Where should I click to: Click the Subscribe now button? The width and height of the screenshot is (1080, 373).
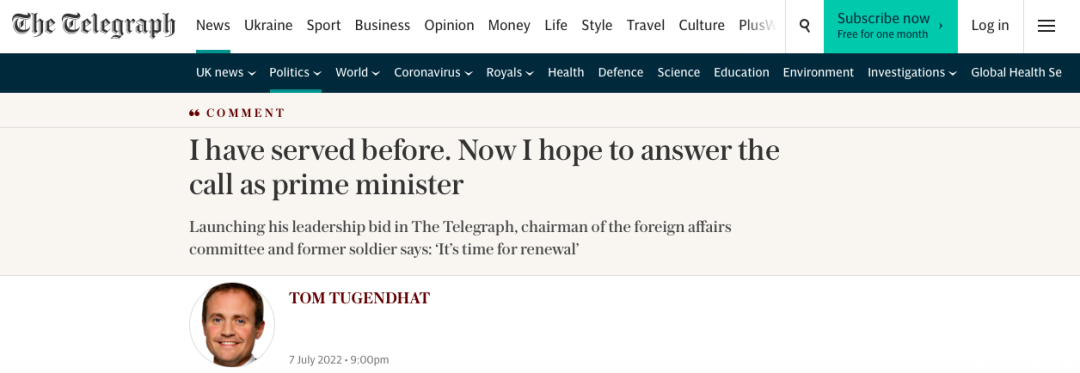coord(891,26)
